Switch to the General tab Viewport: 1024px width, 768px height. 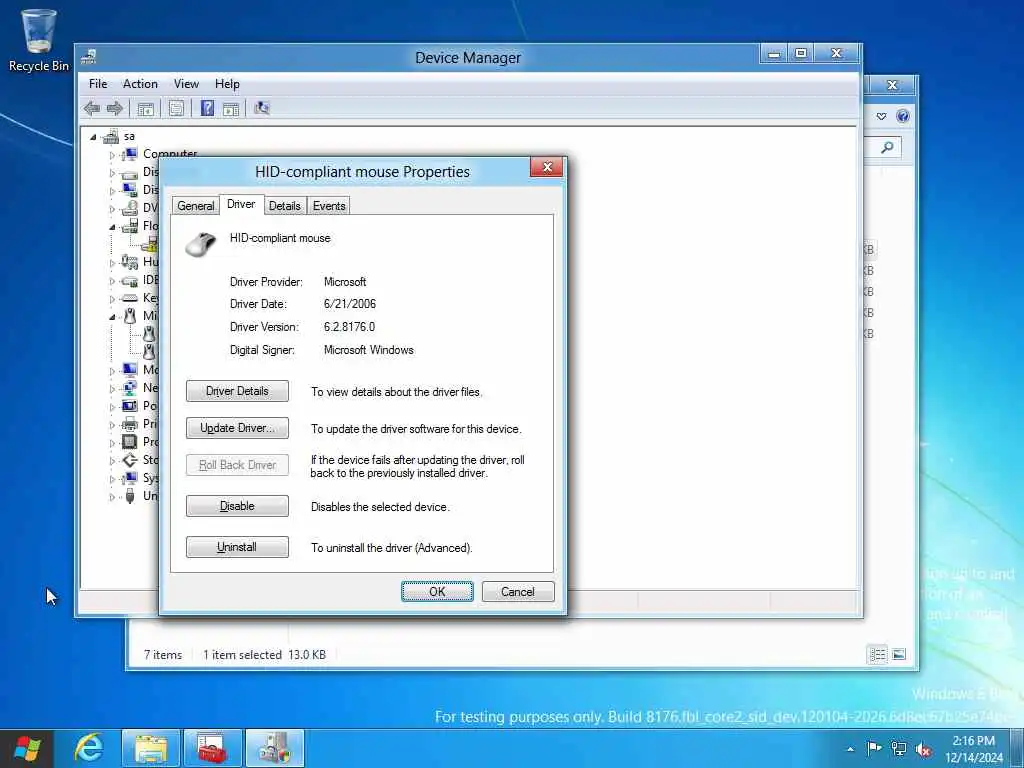[x=195, y=206]
